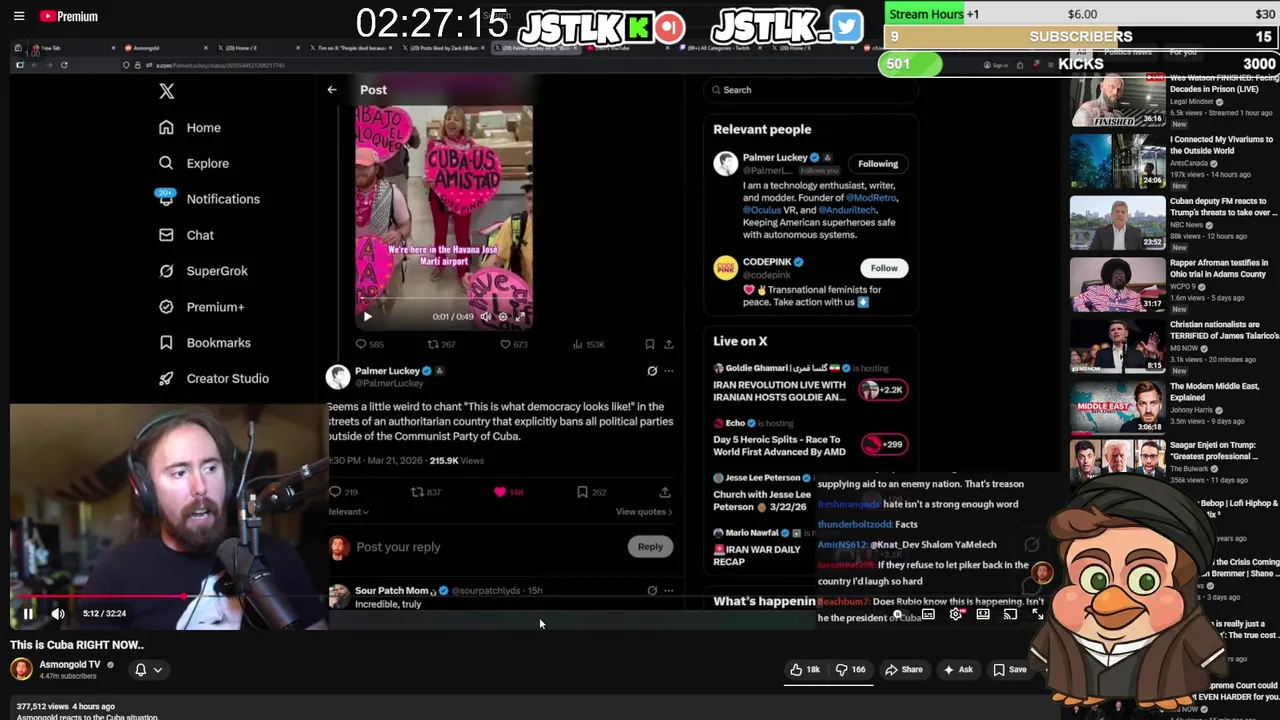This screenshot has width=1280, height=720.
Task: Like the YouTube video with 18k likes
Action: [805, 670]
